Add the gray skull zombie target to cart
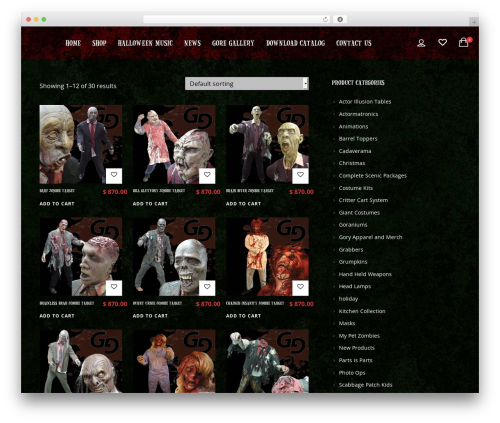 (150, 316)
